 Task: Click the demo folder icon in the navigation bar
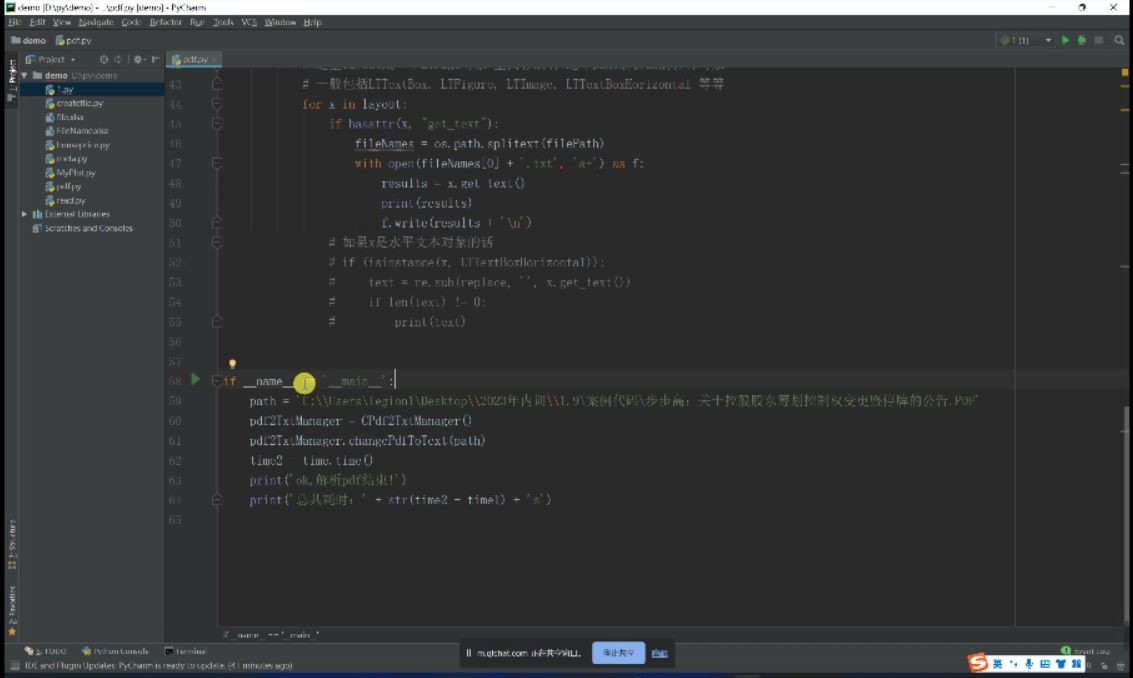[x=15, y=40]
